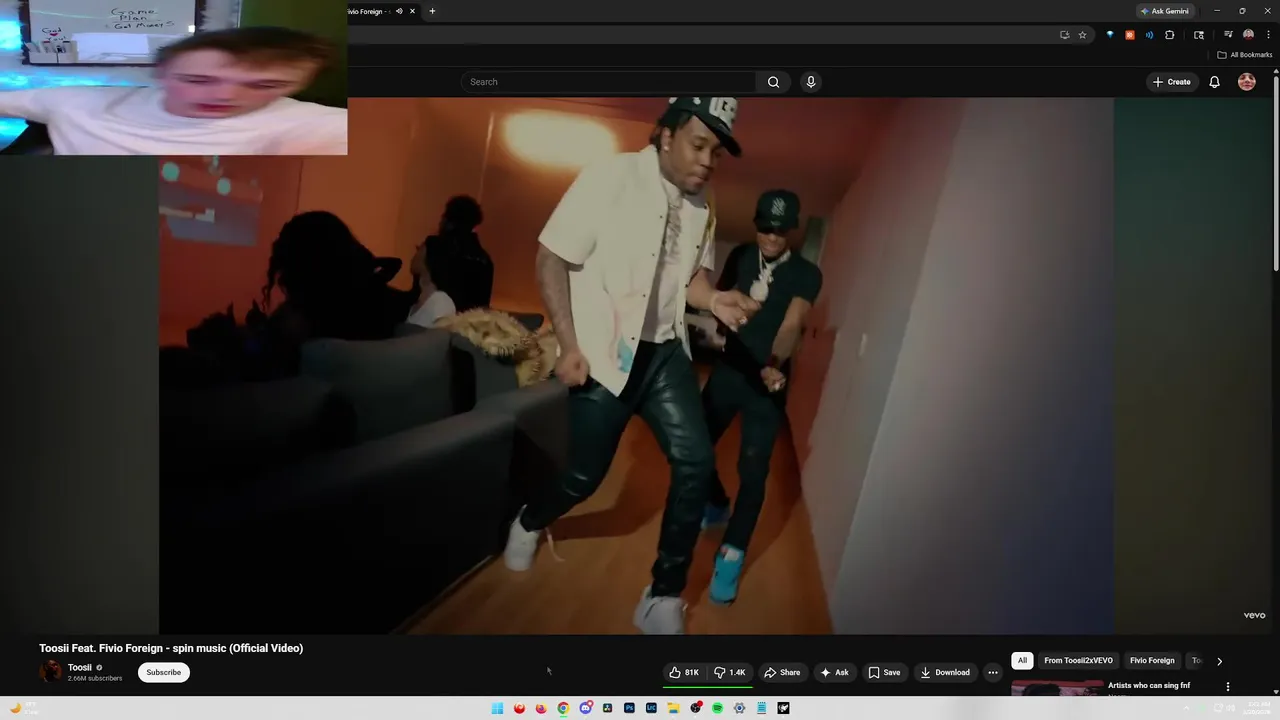Click Ask Gemini in Chrome
This screenshot has height=720, width=1280.
(x=1165, y=11)
